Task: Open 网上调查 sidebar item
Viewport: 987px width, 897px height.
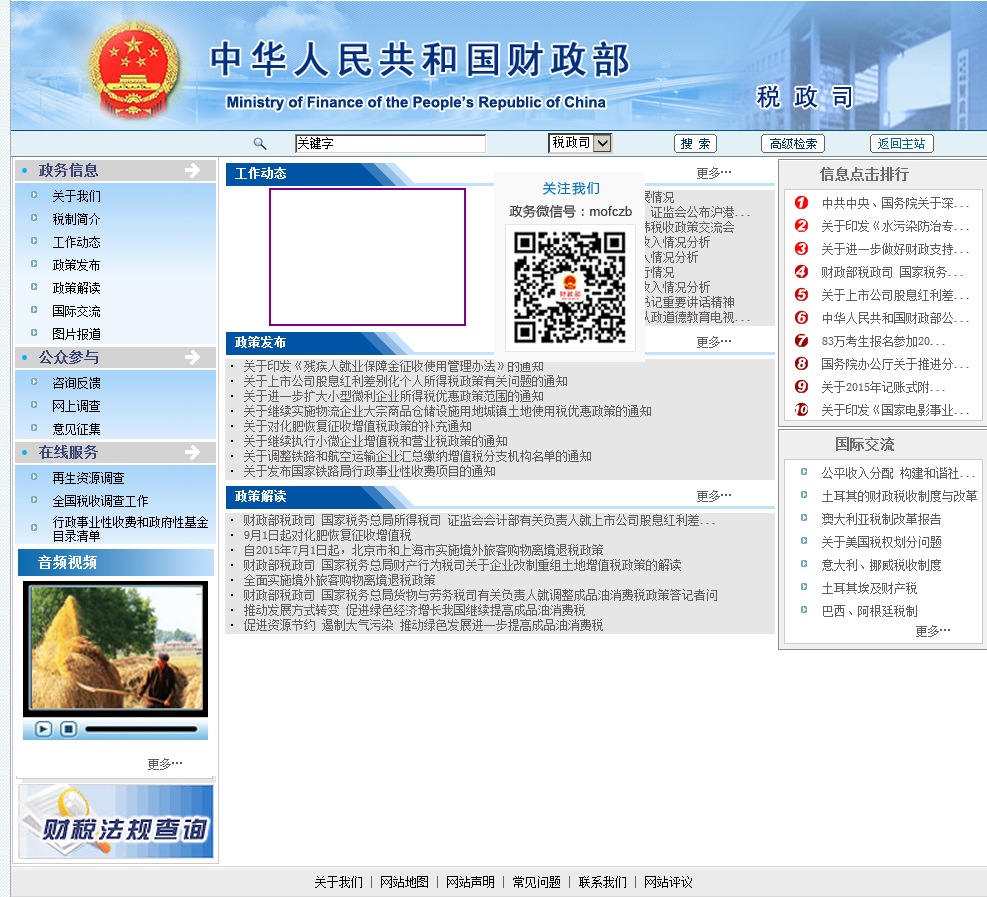Action: 76,406
